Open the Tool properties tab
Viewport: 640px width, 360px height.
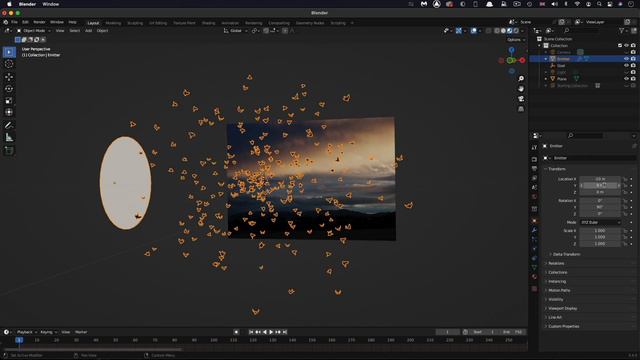coord(534,148)
